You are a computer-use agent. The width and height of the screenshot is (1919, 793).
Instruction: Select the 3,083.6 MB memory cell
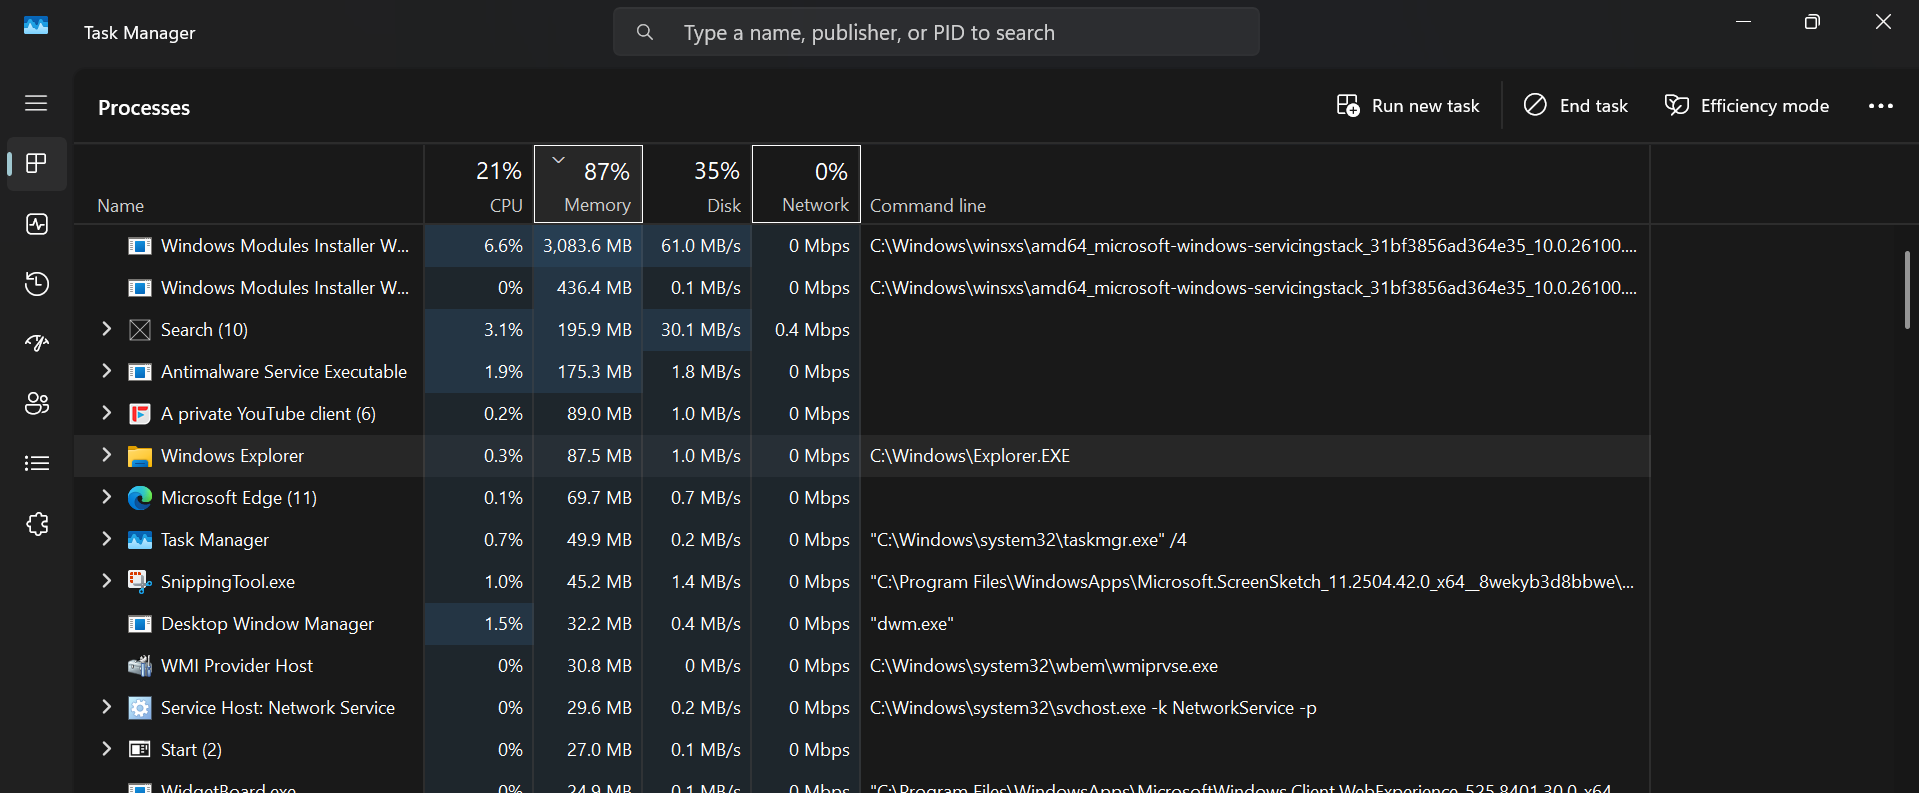(x=588, y=246)
